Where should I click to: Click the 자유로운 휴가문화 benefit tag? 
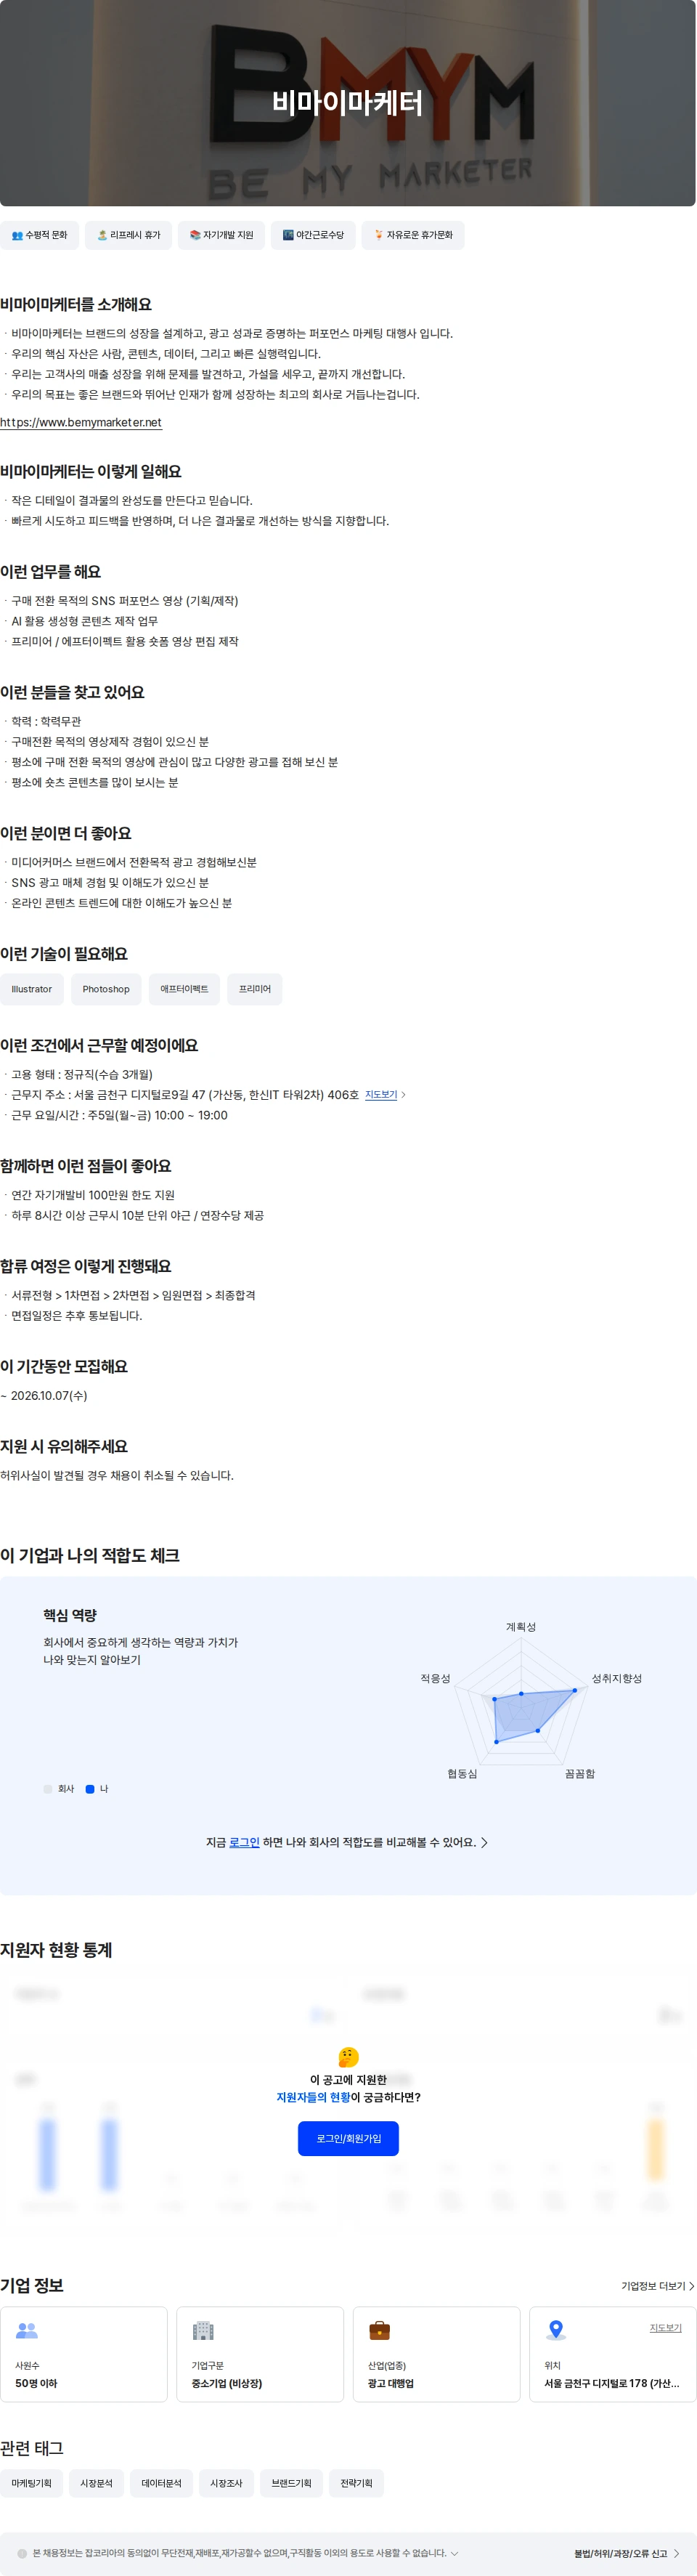[x=413, y=235]
